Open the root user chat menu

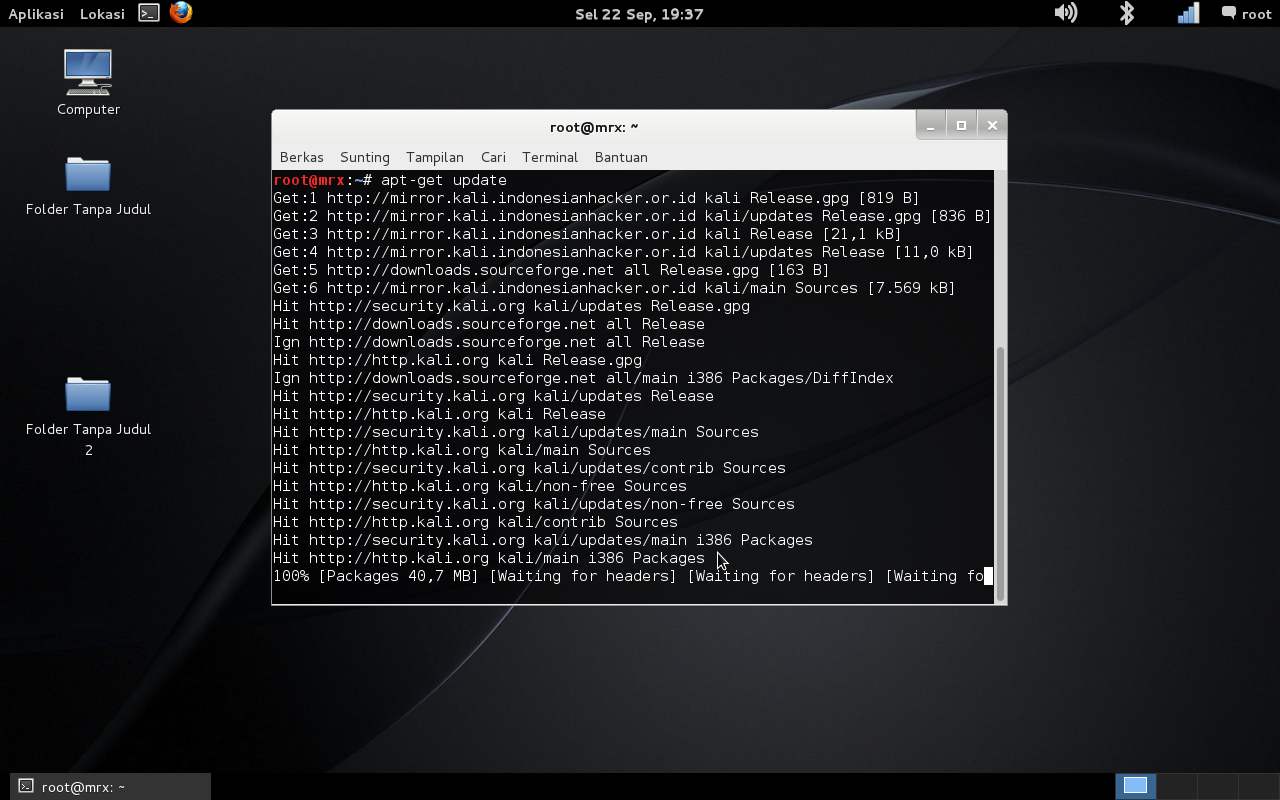pos(1246,14)
